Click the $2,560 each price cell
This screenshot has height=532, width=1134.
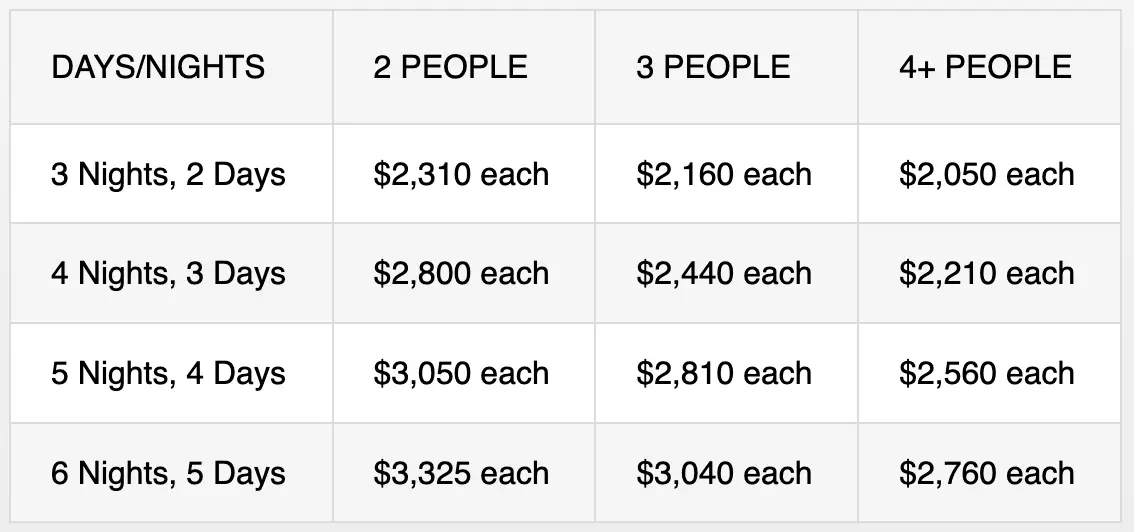pyautogui.click(x=987, y=373)
